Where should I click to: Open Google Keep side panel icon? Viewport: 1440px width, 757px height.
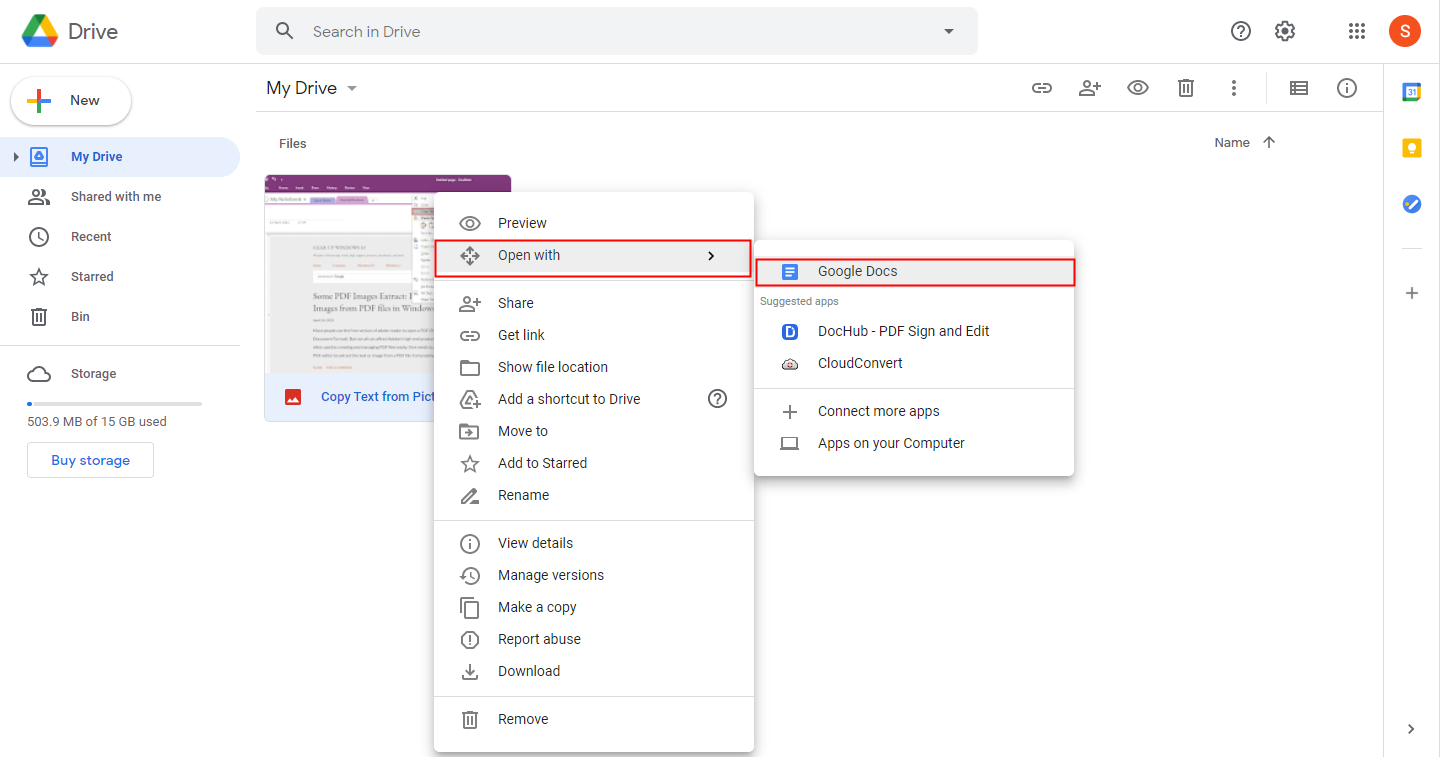coord(1412,148)
